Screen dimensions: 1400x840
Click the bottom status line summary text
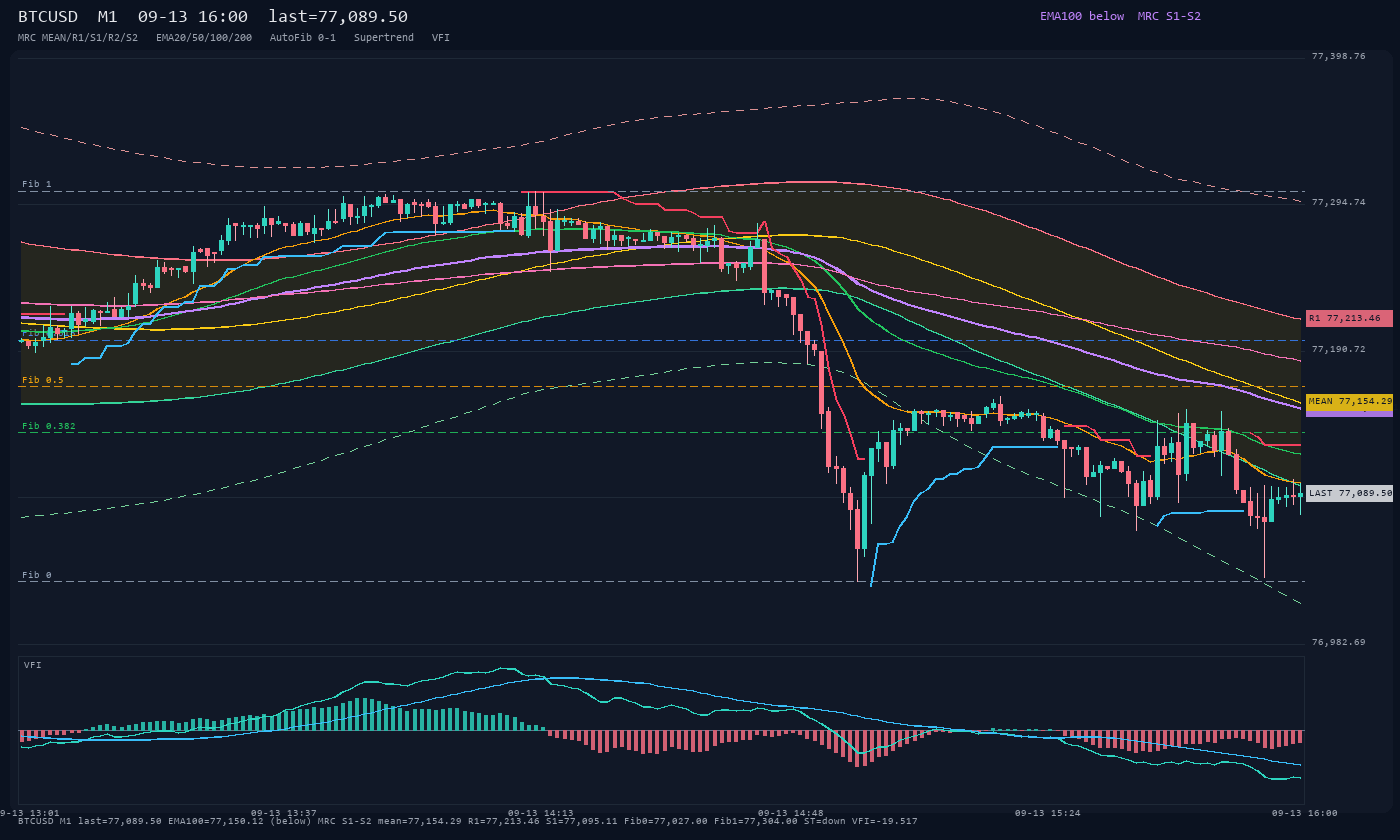click(468, 821)
